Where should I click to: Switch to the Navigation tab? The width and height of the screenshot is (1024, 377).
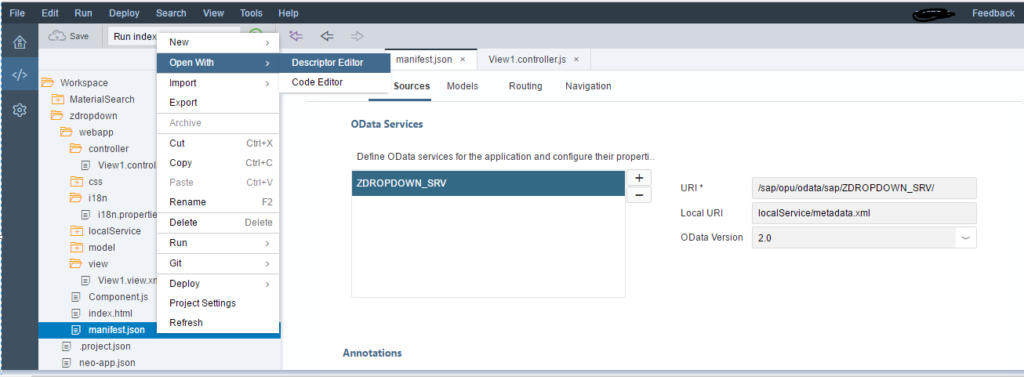point(588,86)
